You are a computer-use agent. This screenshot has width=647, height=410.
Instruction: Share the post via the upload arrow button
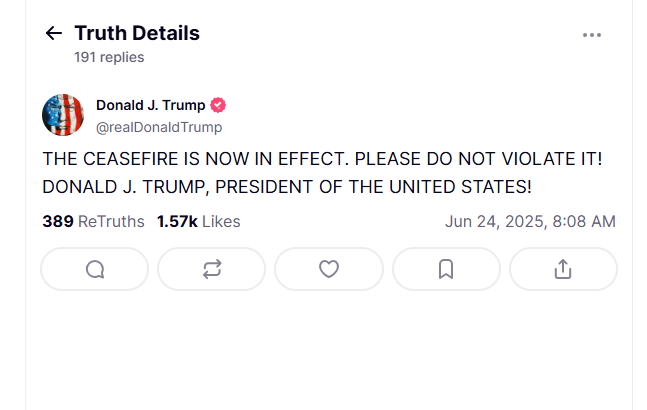[563, 269]
